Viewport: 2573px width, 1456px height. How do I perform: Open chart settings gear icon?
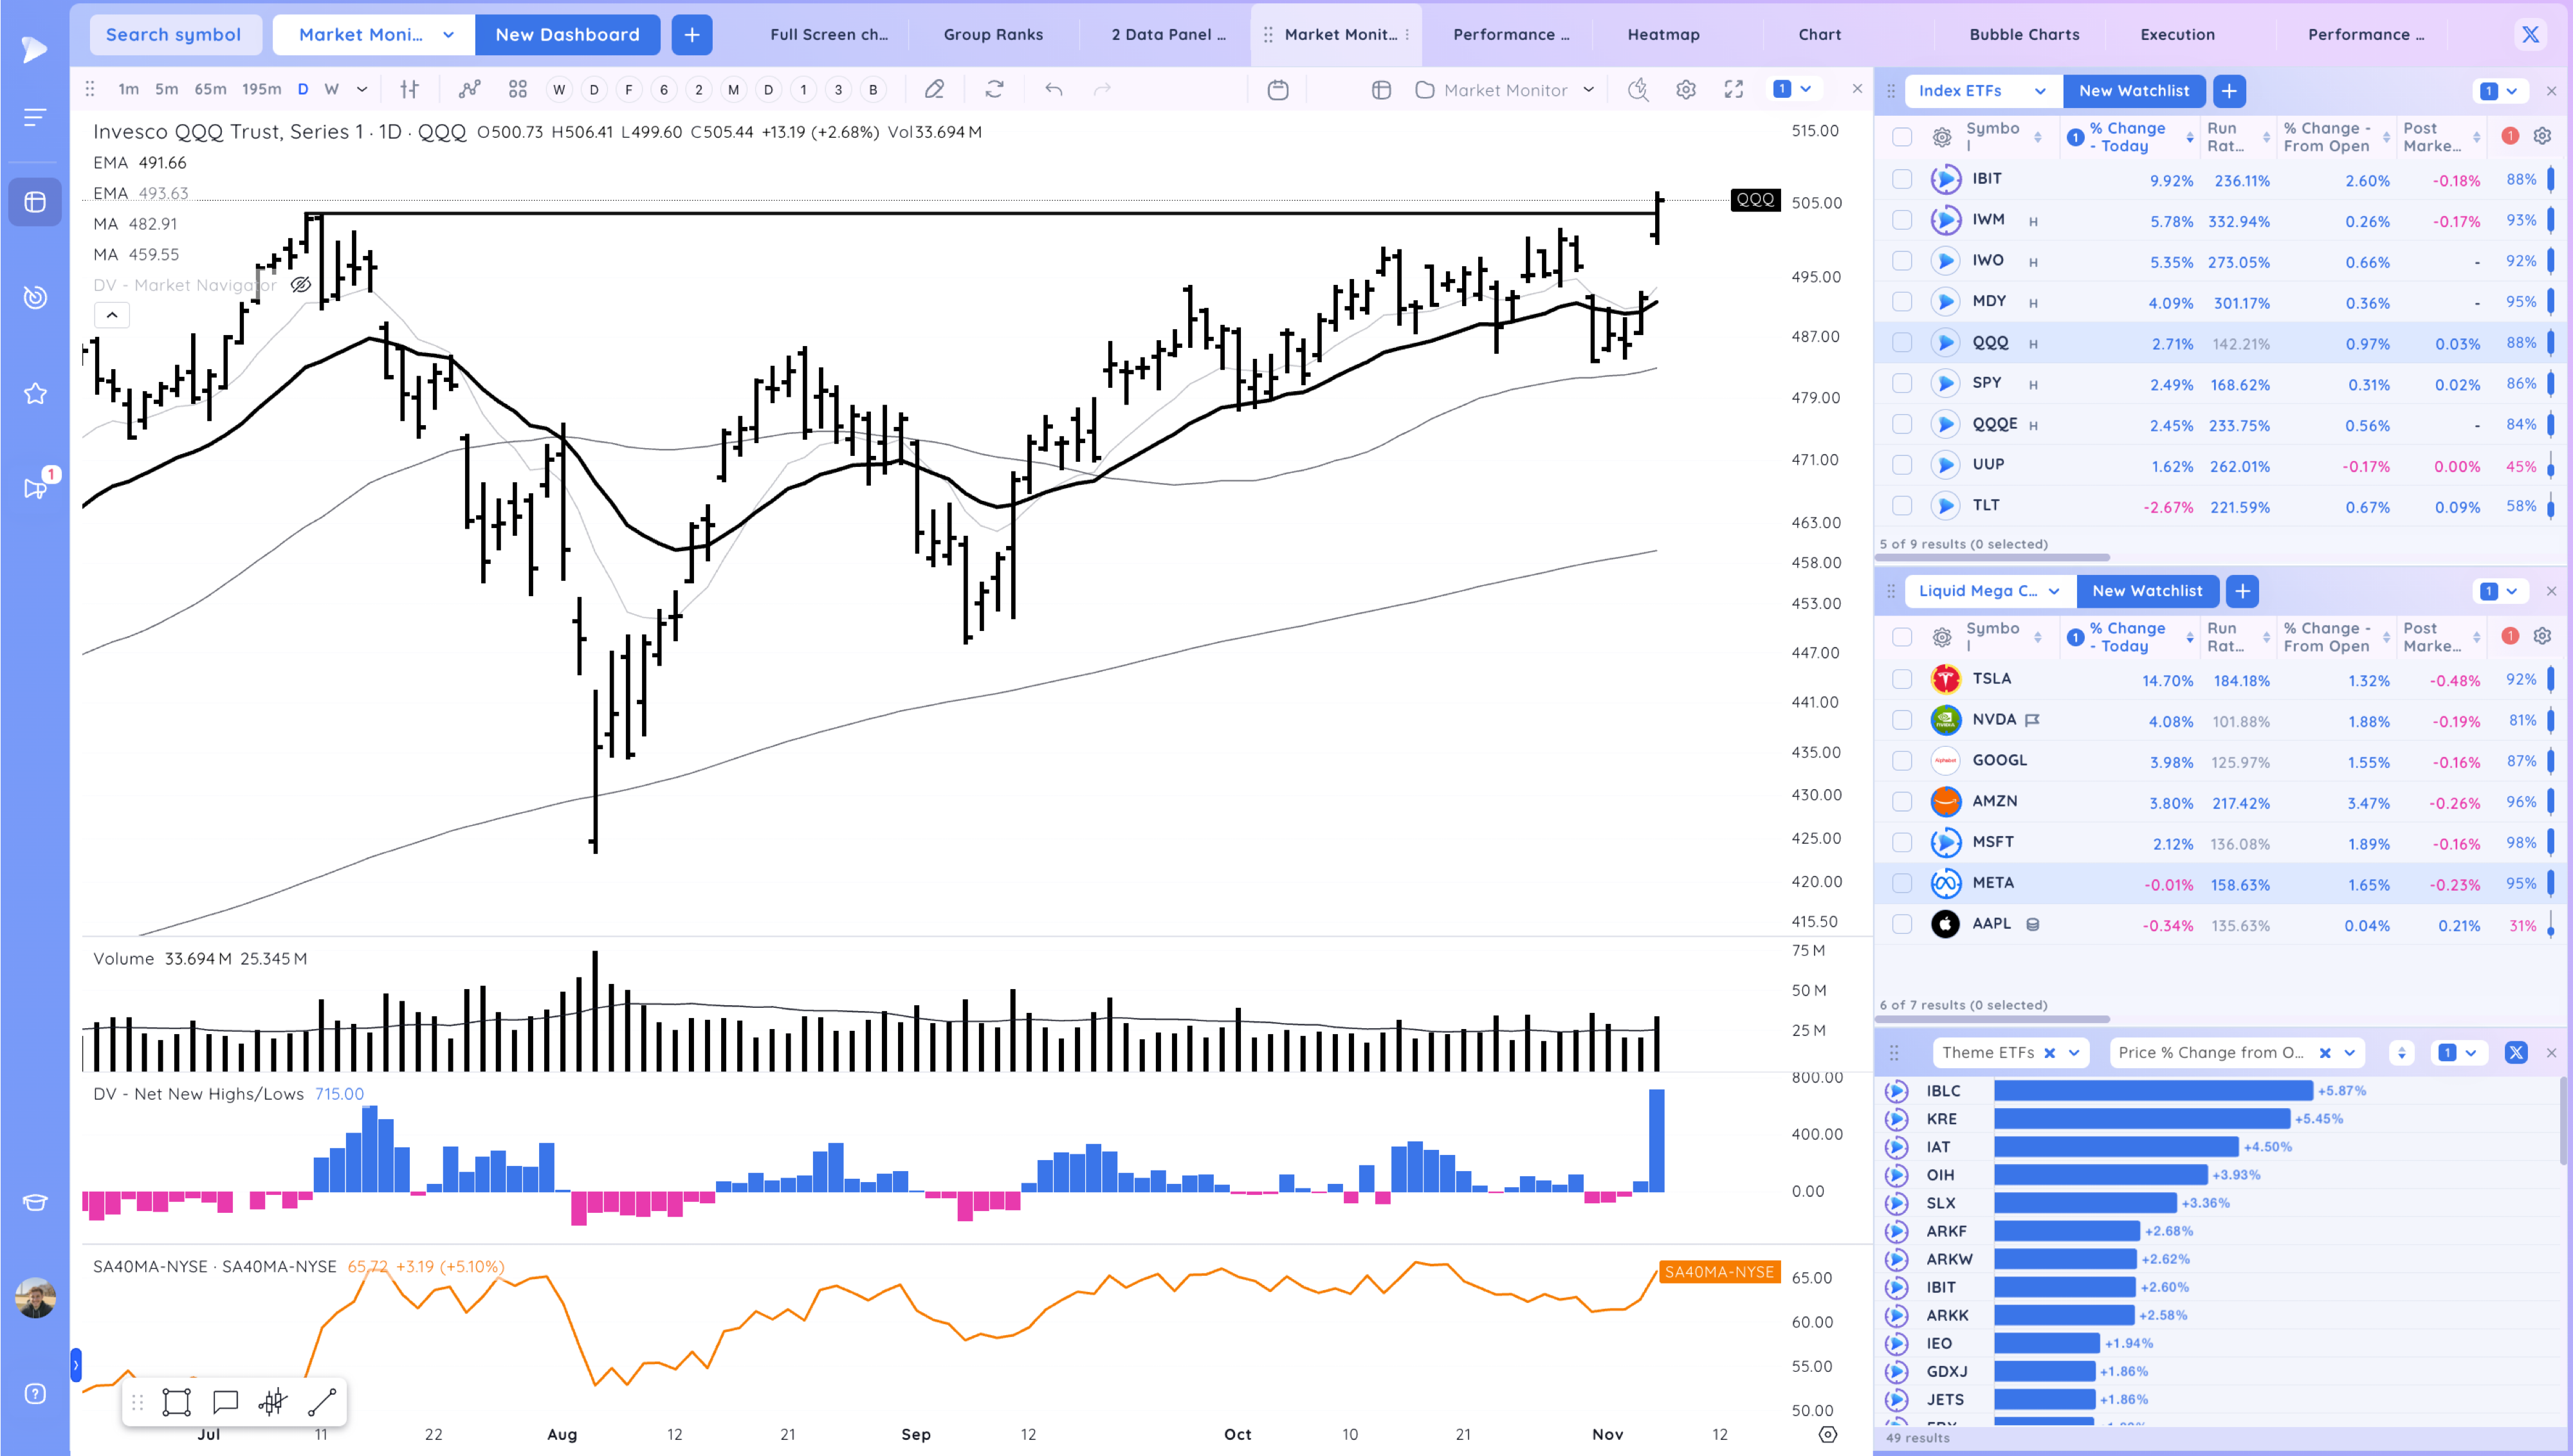pos(1686,90)
